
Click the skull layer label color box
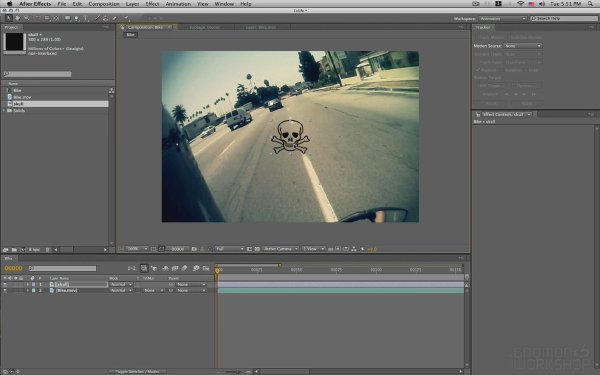click(33, 284)
